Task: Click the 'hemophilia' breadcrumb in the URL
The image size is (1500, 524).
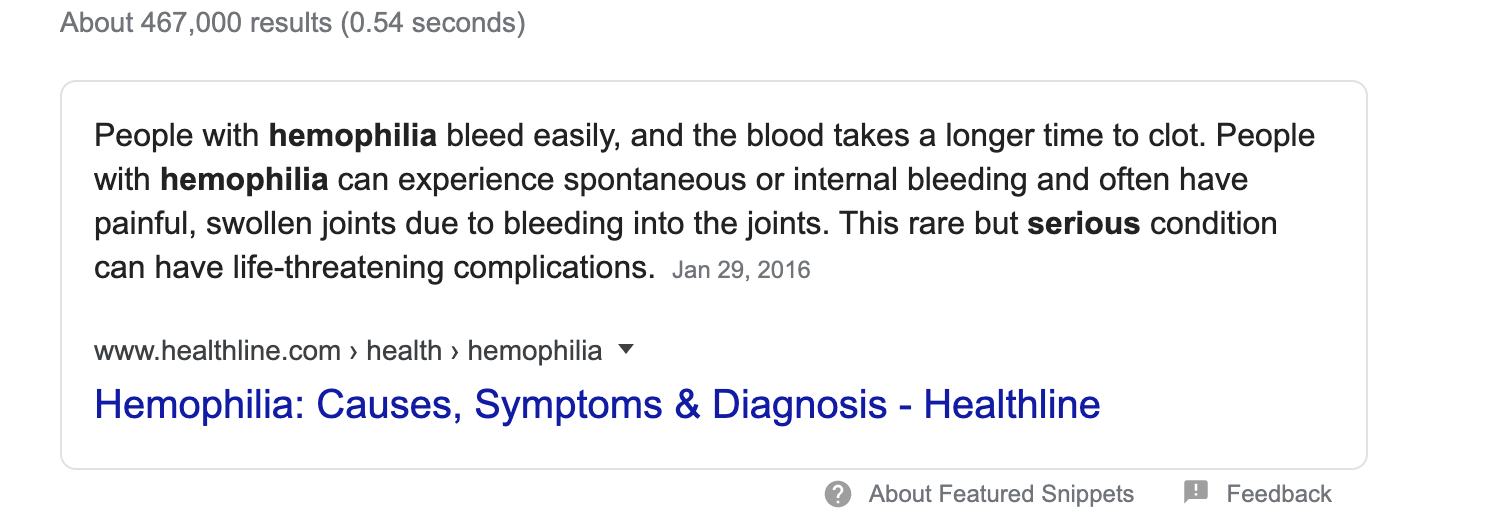Action: tap(535, 351)
